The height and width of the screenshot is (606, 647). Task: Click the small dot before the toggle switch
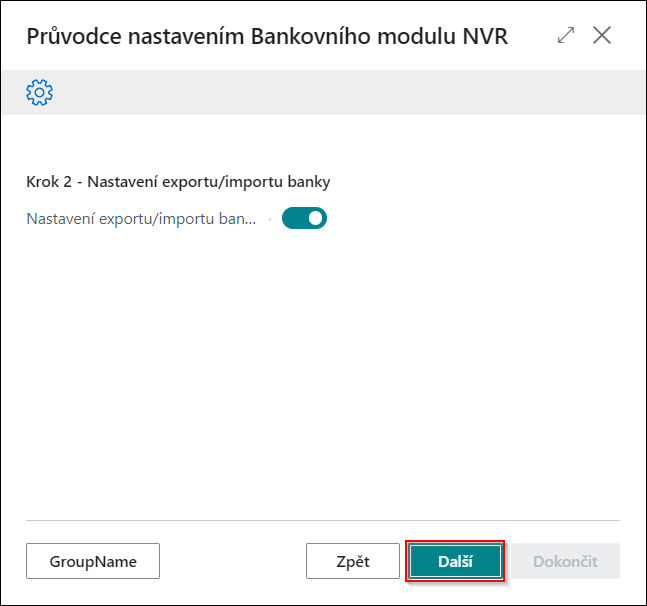(x=270, y=219)
